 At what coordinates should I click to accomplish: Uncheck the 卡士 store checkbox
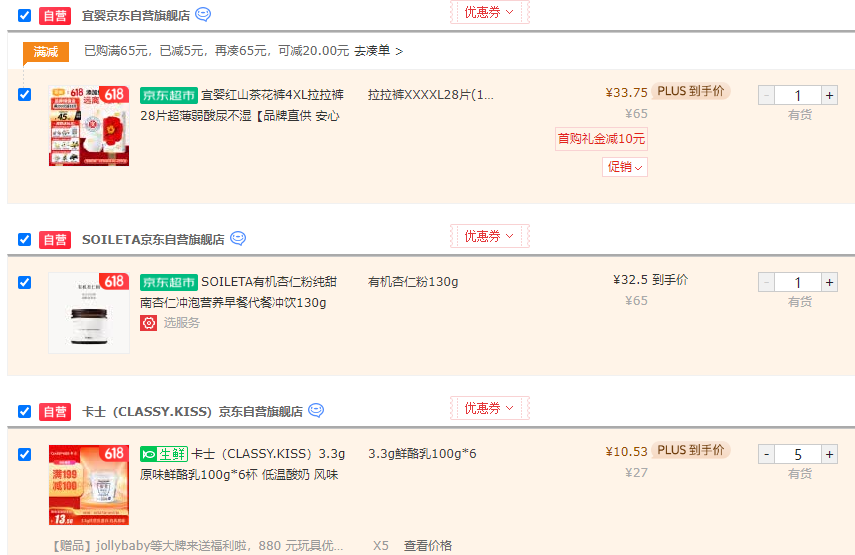point(25,411)
